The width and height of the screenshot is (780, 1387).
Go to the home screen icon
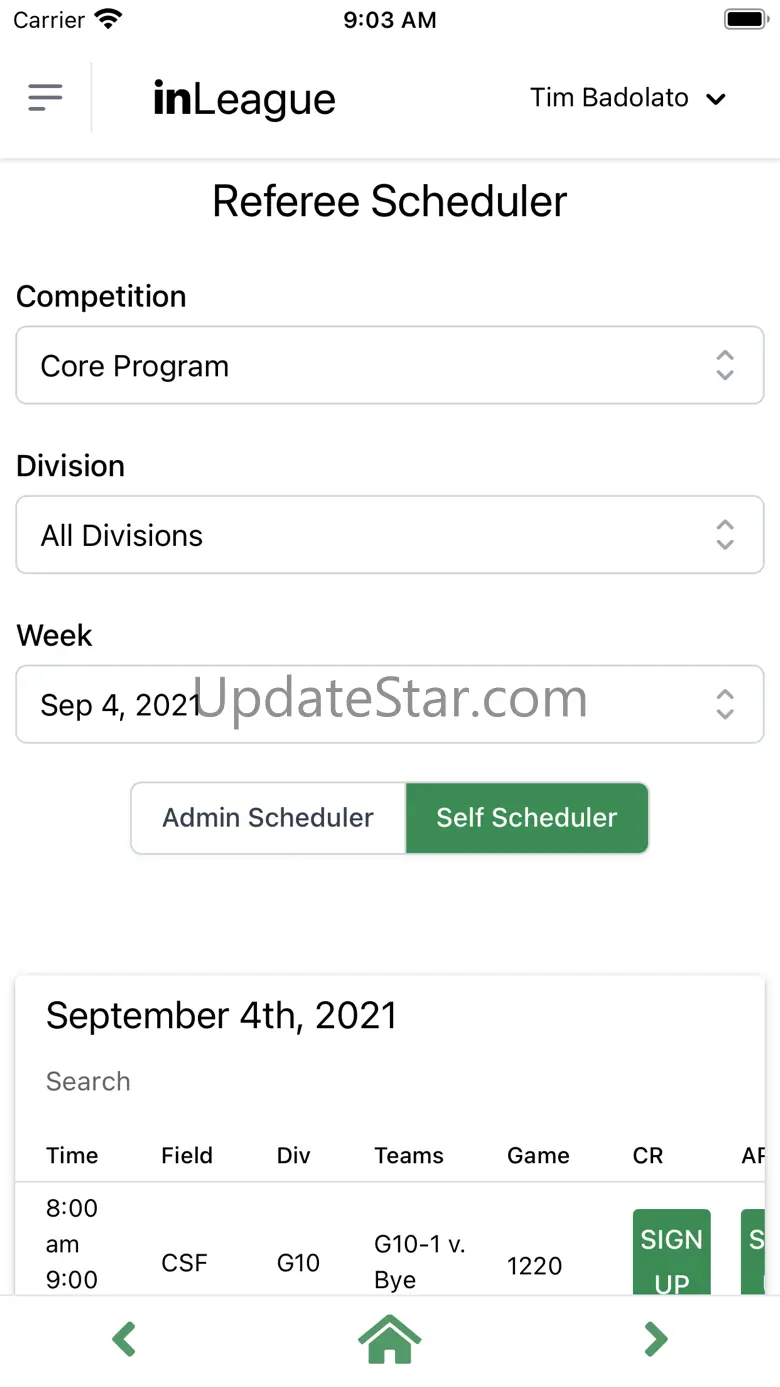tap(390, 1339)
